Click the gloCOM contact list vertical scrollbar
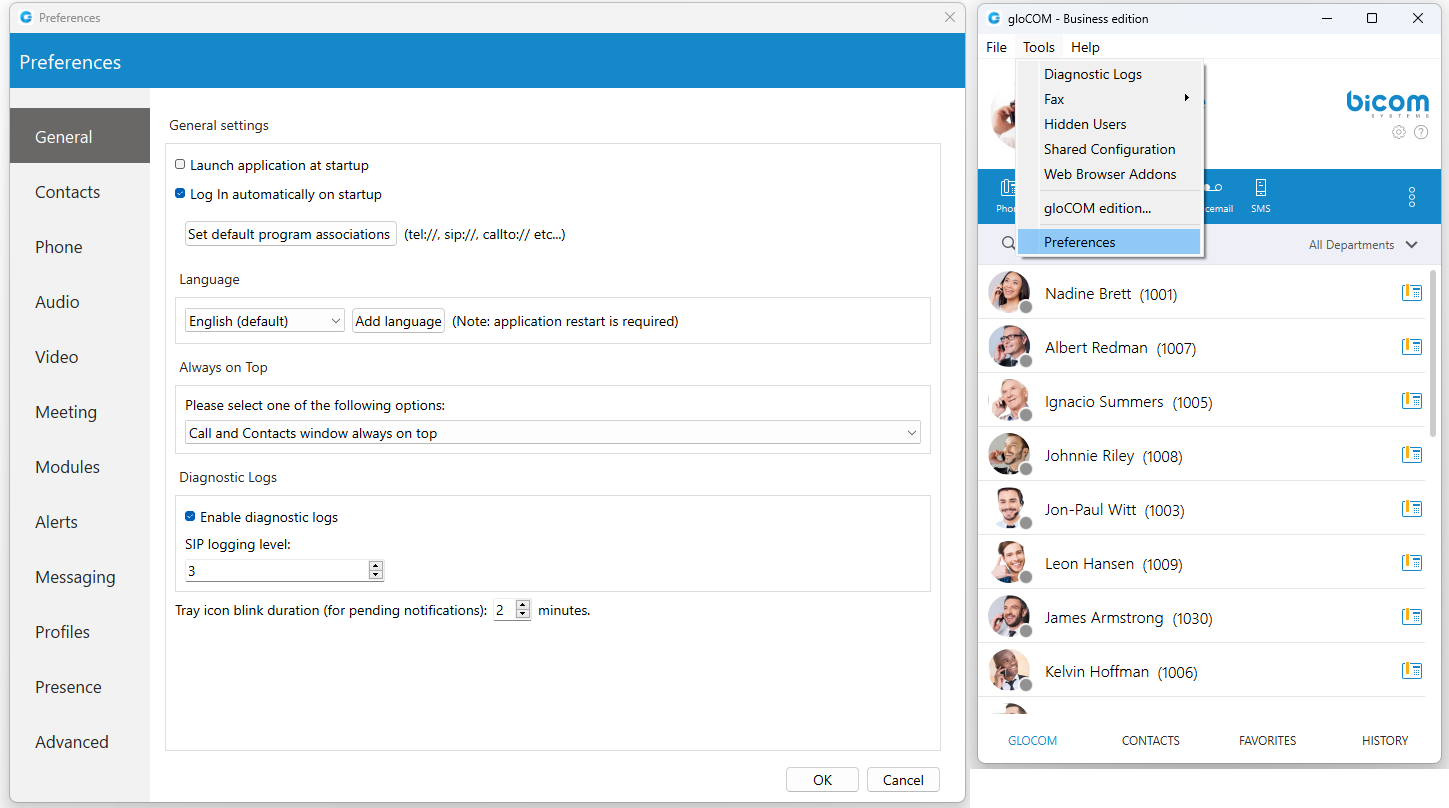1449x808 pixels. tap(1434, 352)
